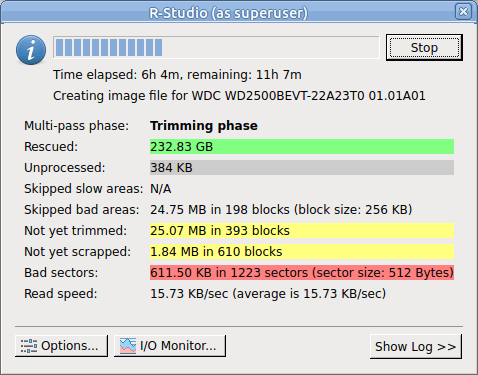Viewport: 478px width, 375px height.
Task: Click the red Bad sectors bar
Action: (302, 273)
